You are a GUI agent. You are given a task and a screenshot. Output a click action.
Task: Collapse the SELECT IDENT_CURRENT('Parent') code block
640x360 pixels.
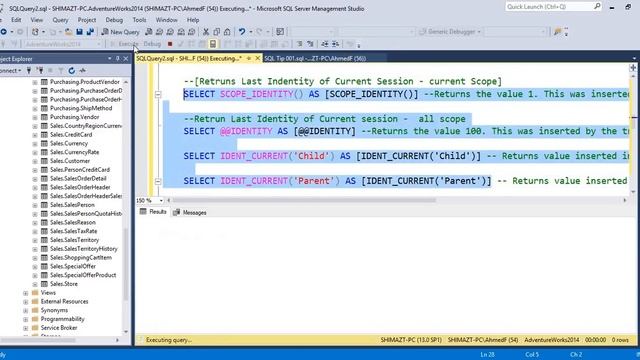coord(158,181)
